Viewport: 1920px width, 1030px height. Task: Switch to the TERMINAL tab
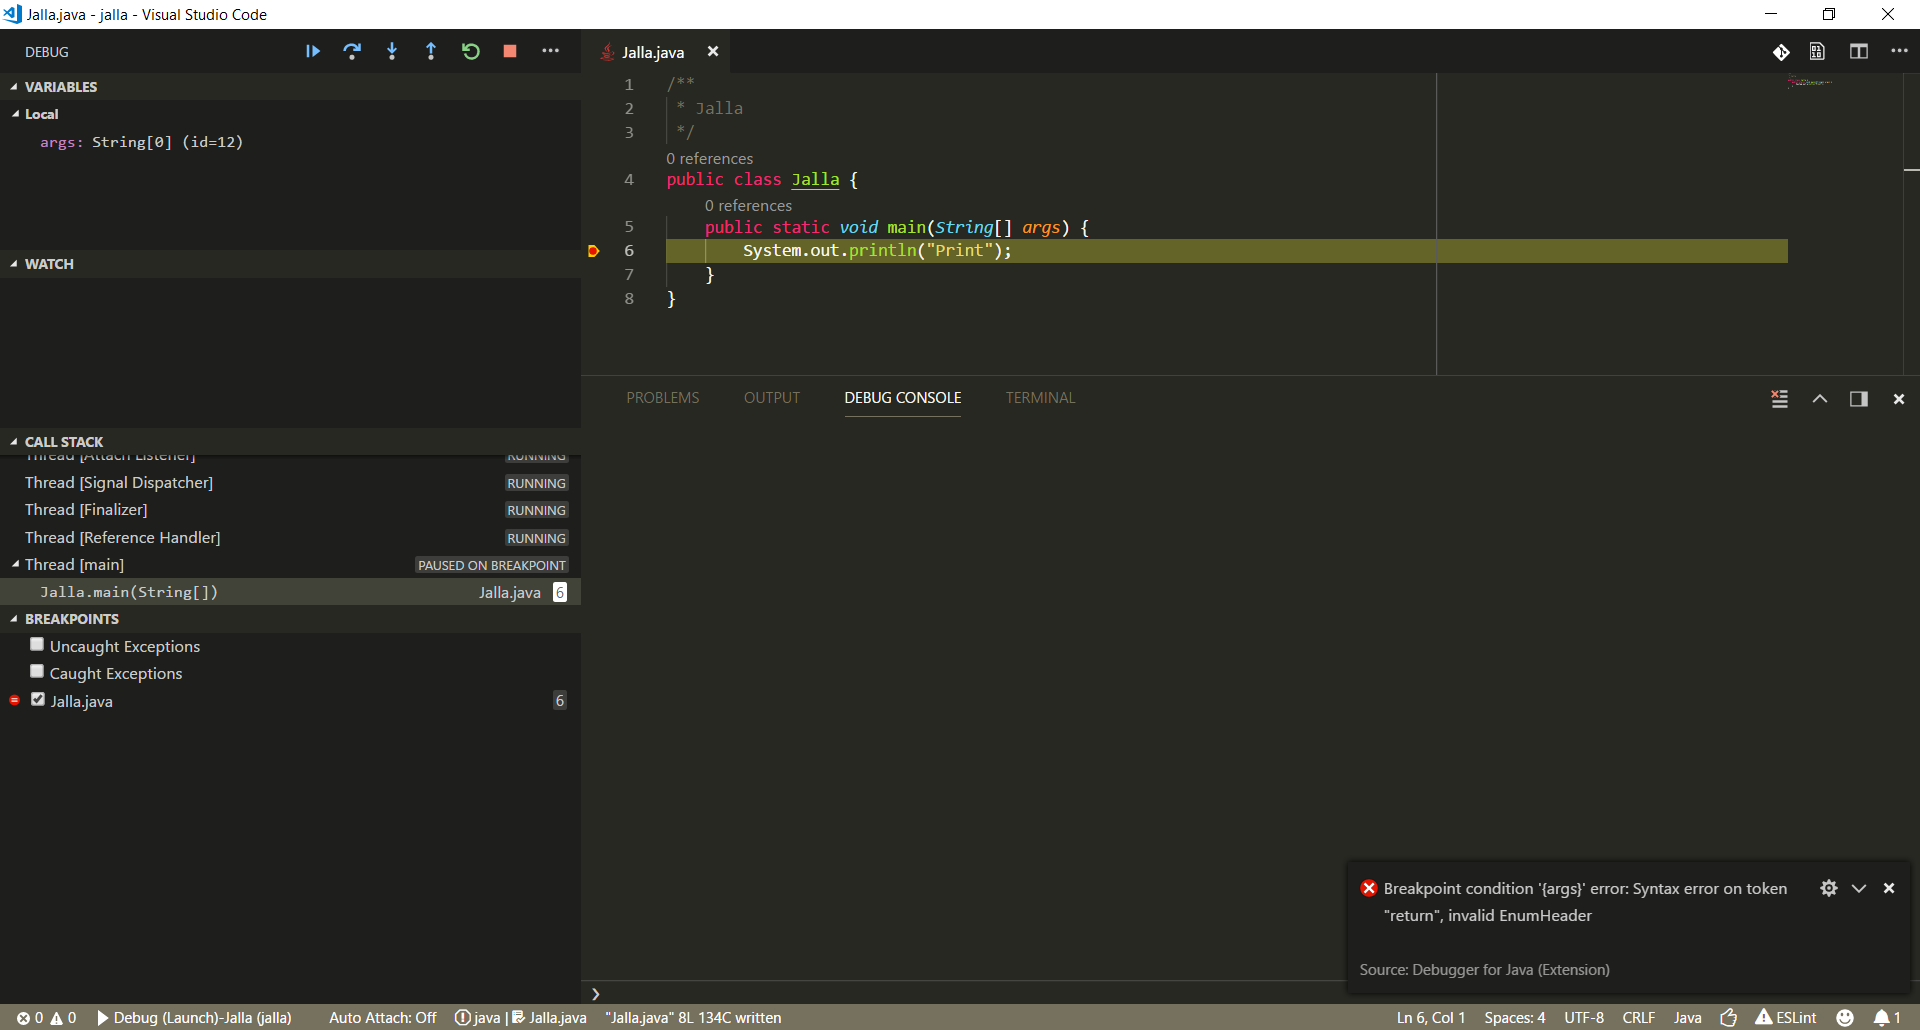click(1040, 398)
